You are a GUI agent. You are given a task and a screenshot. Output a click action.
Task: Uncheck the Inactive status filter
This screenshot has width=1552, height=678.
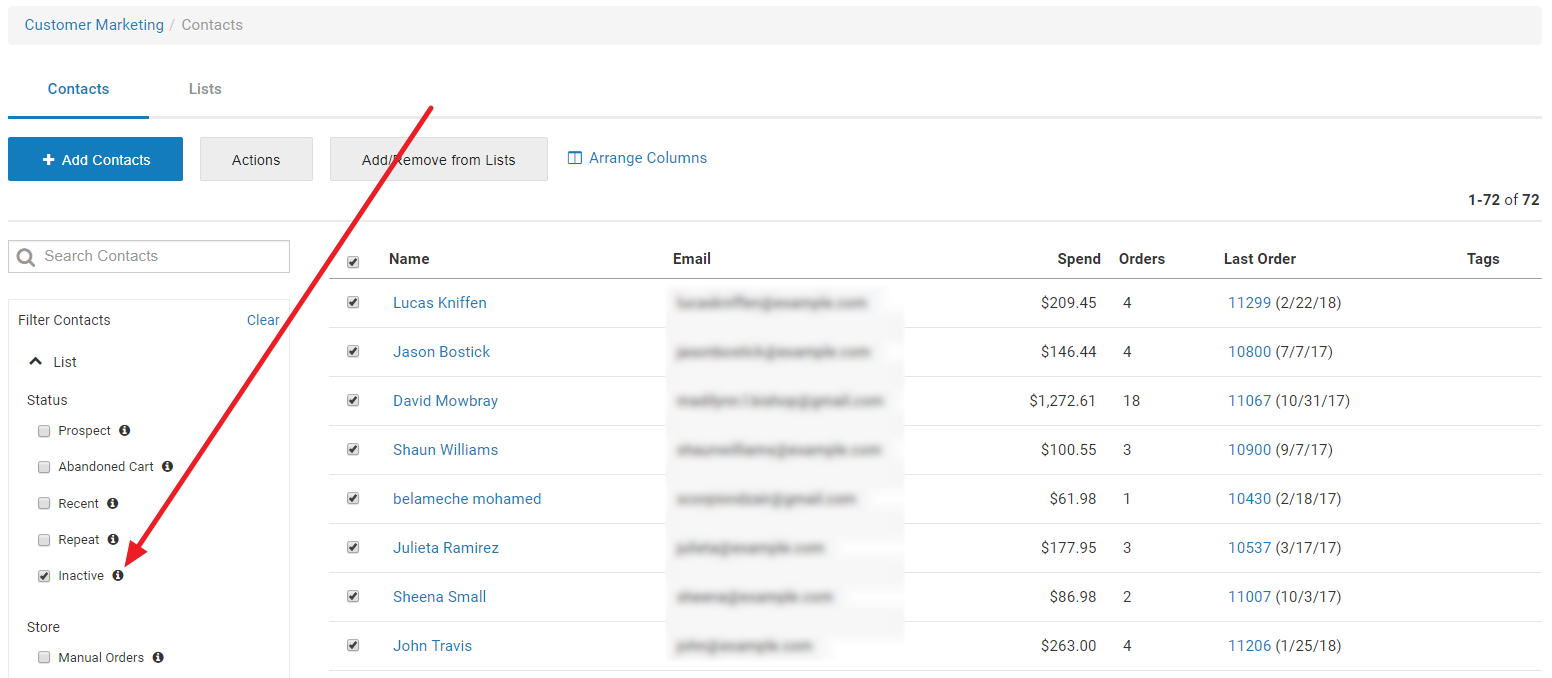tap(44, 575)
